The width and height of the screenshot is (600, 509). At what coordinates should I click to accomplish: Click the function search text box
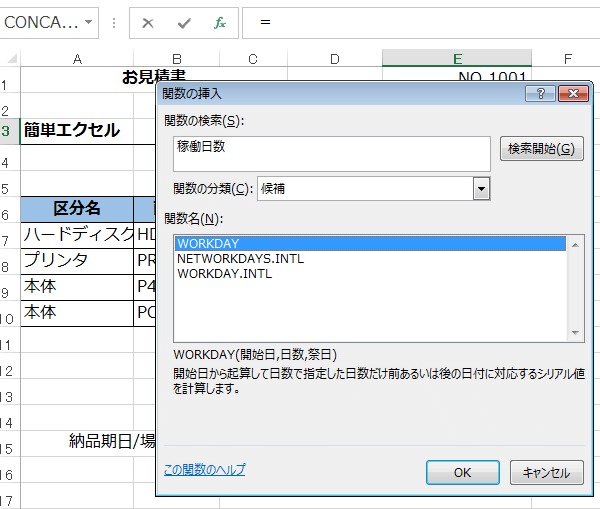(330, 152)
